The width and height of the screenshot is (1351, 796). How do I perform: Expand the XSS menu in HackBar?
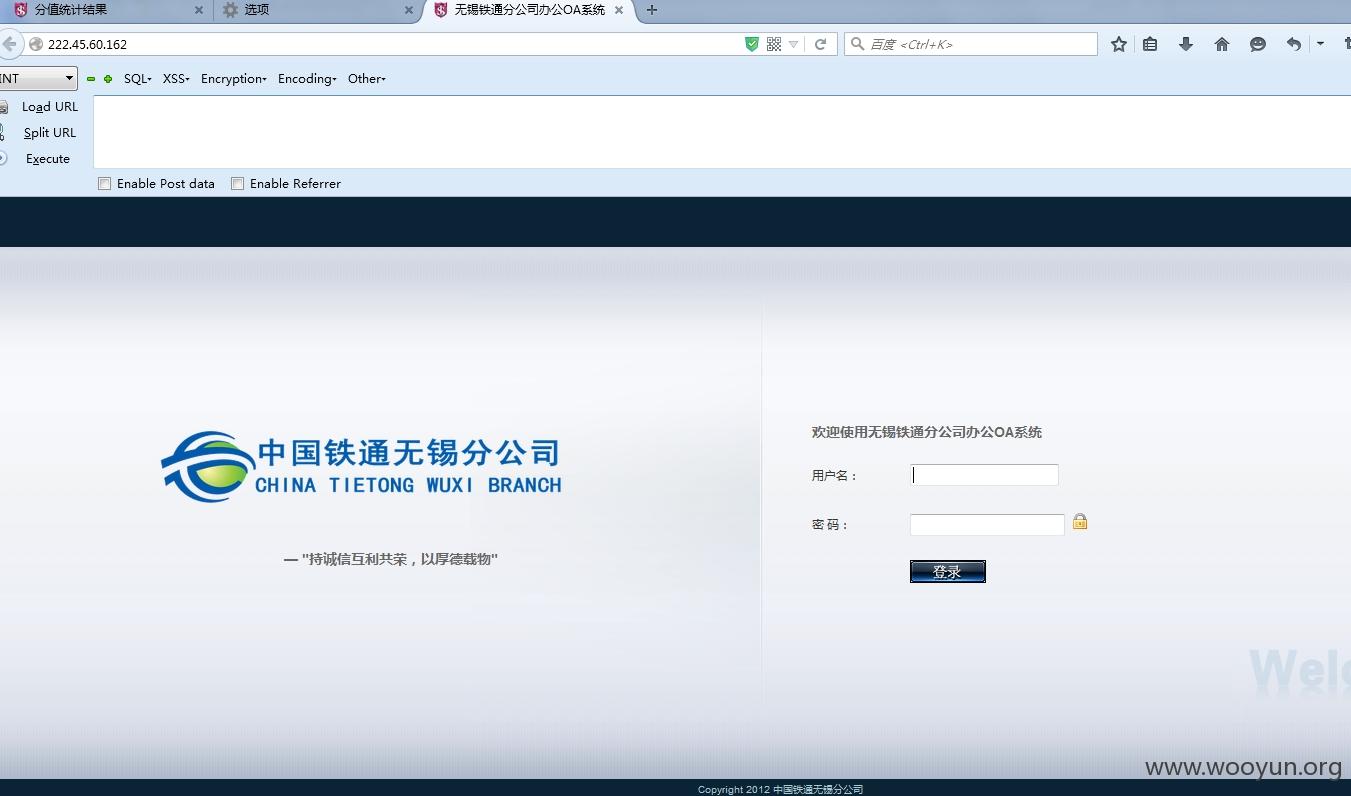(176, 79)
